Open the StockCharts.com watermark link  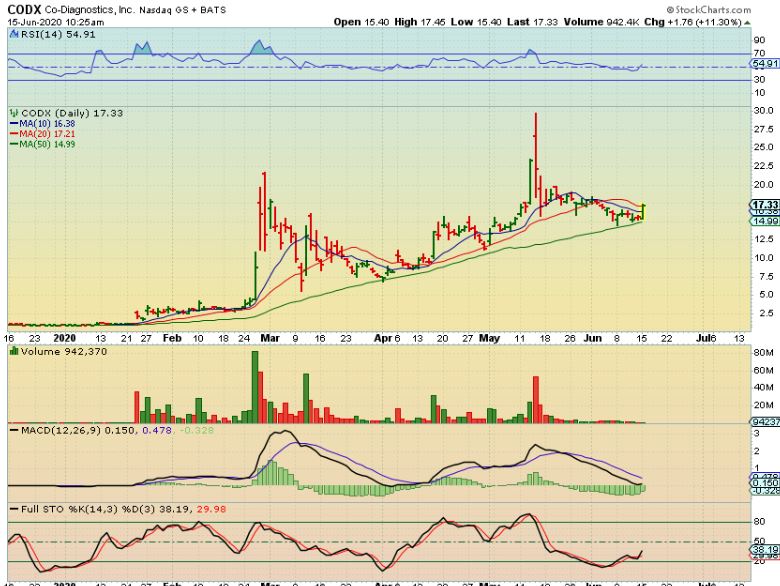coord(709,9)
